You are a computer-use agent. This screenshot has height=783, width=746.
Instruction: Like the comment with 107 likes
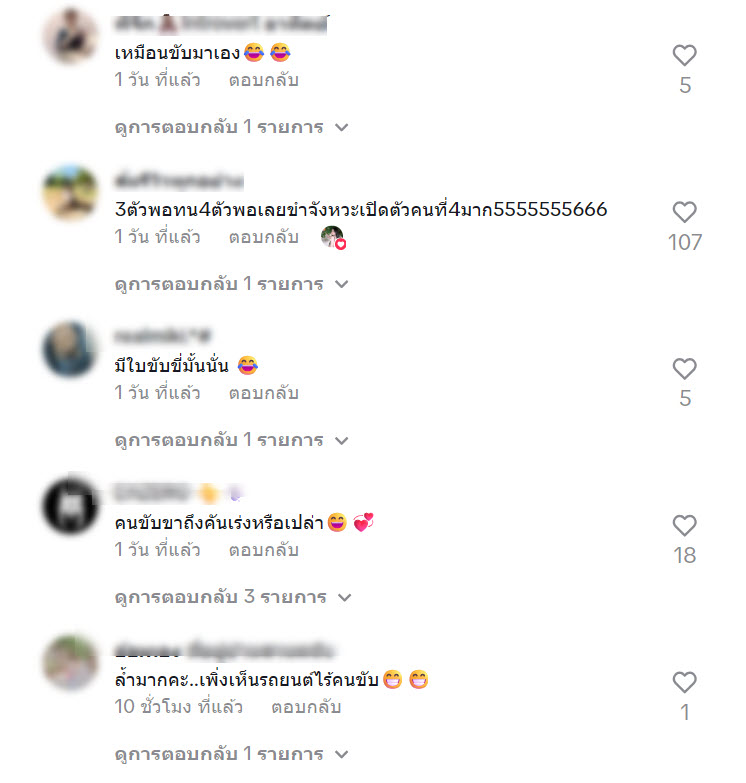click(x=684, y=212)
